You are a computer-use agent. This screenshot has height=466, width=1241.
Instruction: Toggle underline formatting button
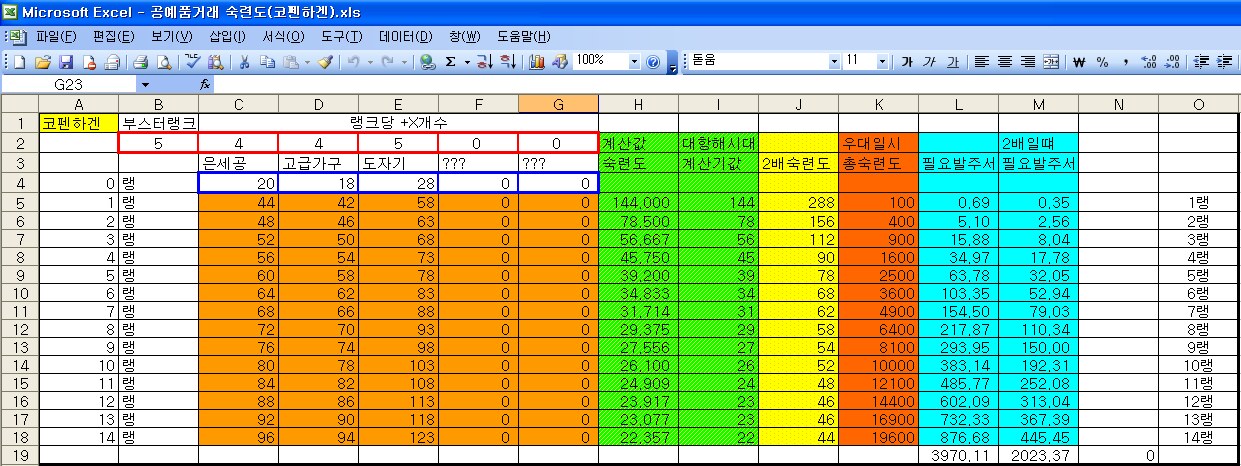tap(952, 62)
